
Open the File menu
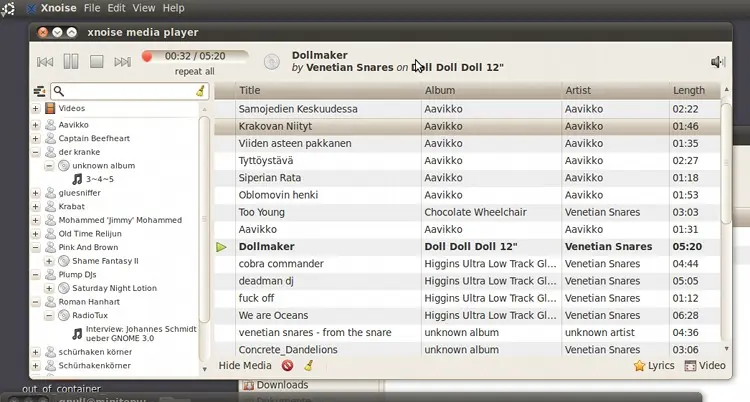coord(92,8)
